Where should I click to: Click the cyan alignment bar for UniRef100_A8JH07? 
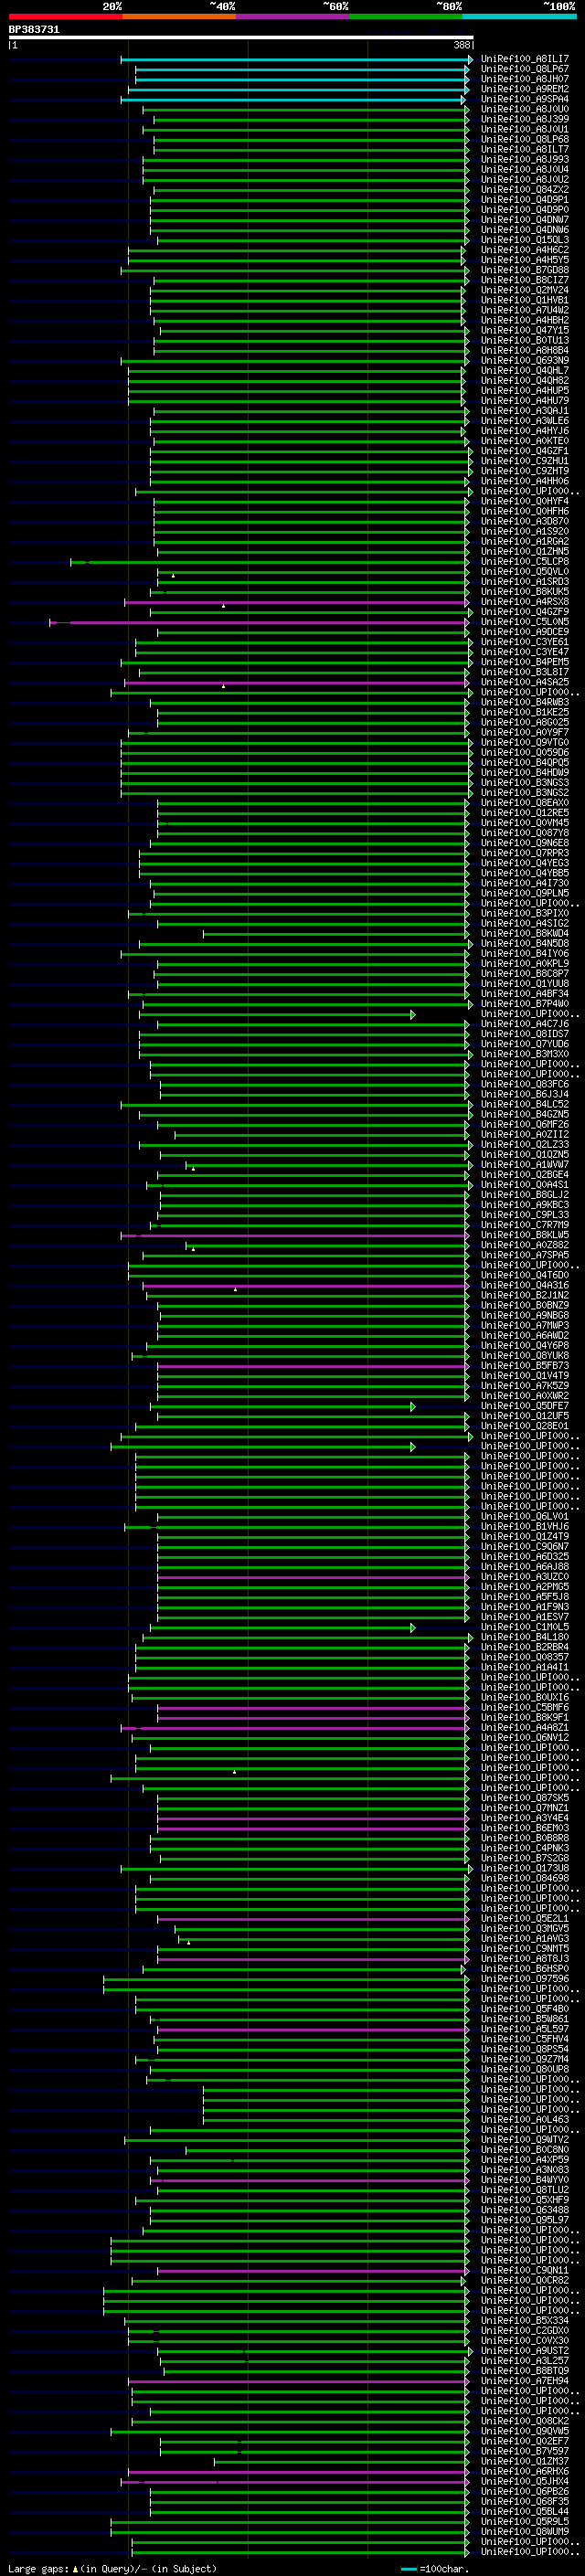[302, 79]
